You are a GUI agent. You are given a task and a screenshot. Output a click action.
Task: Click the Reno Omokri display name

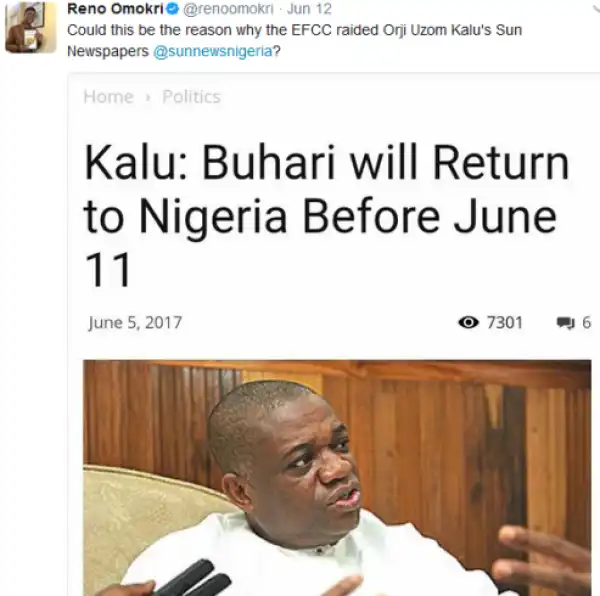click(115, 9)
